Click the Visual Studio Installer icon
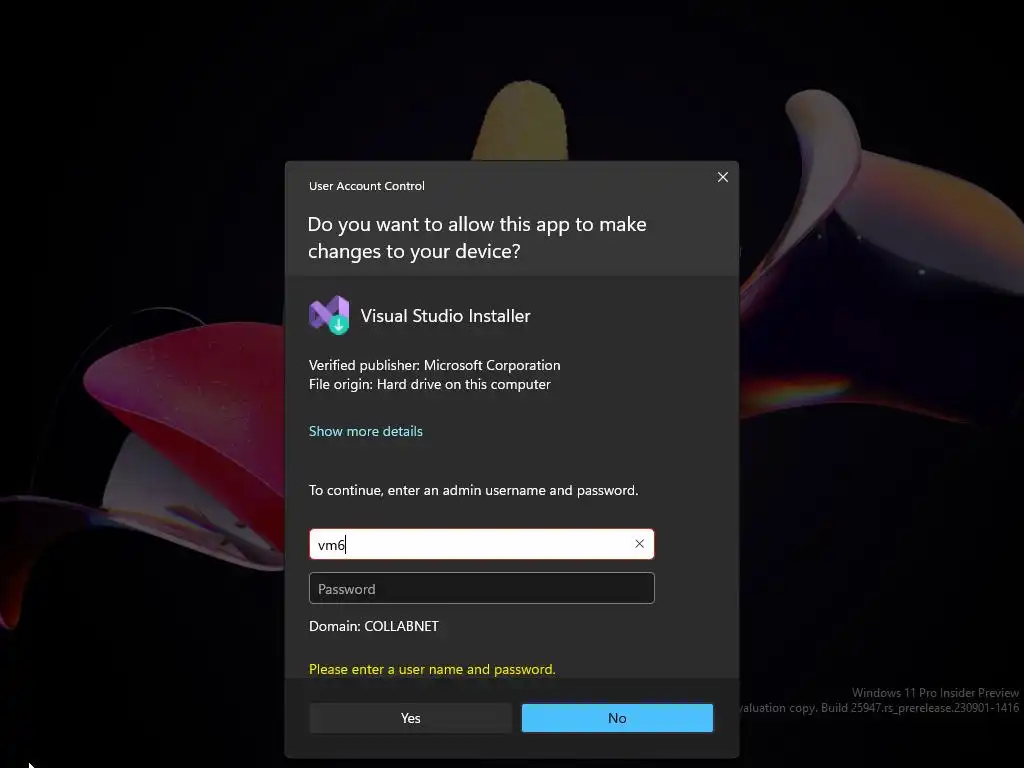1024x768 pixels. [329, 315]
